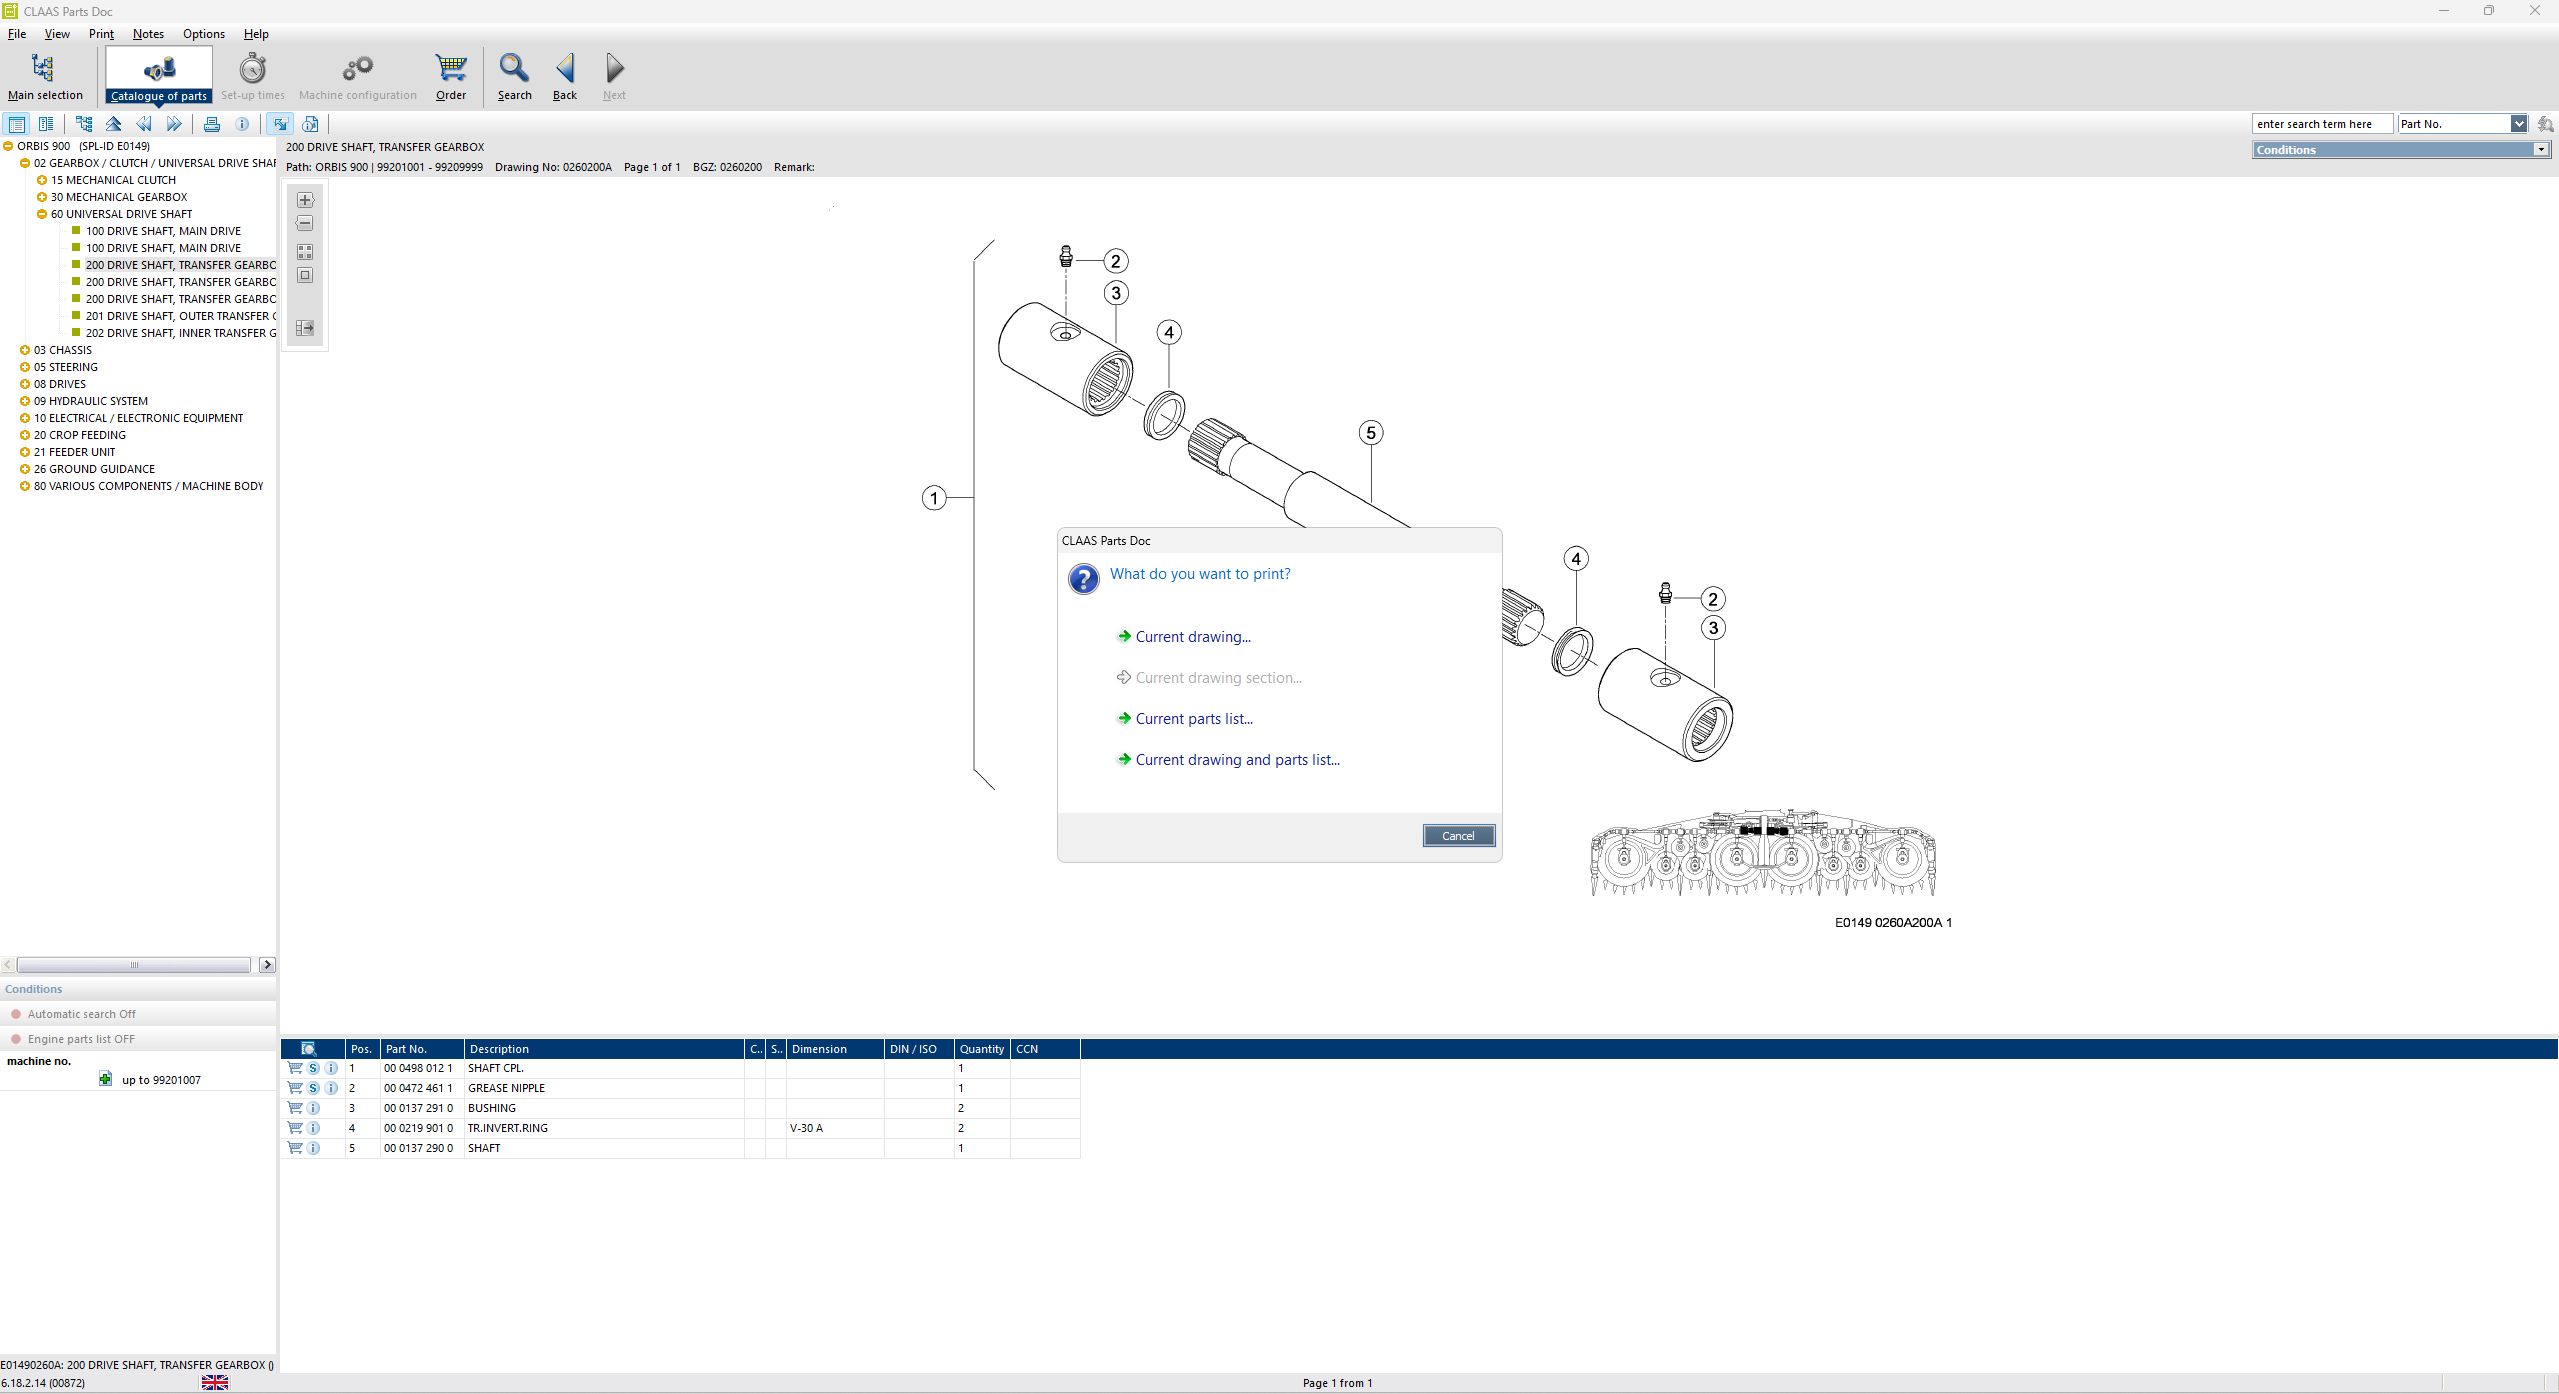Click the horizontal scrollbar thumb under the tree

coord(134,965)
